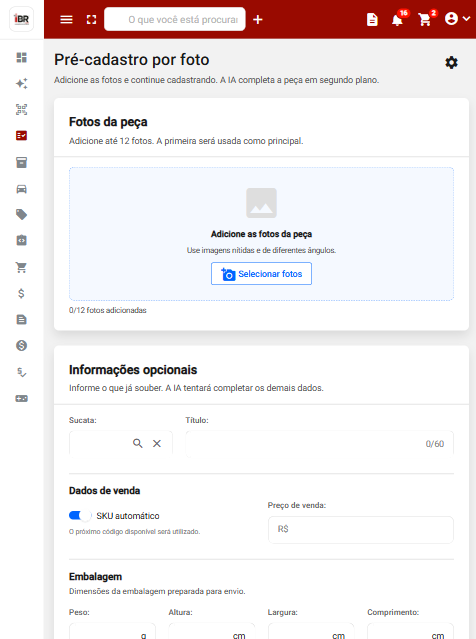Focus the Preço de venda field
This screenshot has height=639, width=476.
click(361, 529)
